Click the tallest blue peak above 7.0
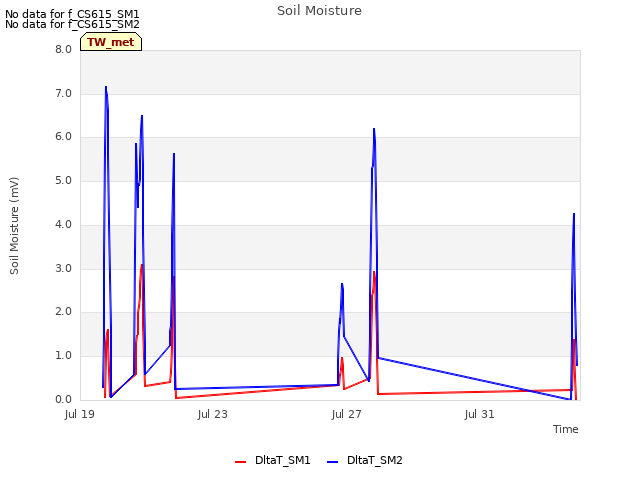Screen dimensions: 640x480 pyautogui.click(x=106, y=87)
